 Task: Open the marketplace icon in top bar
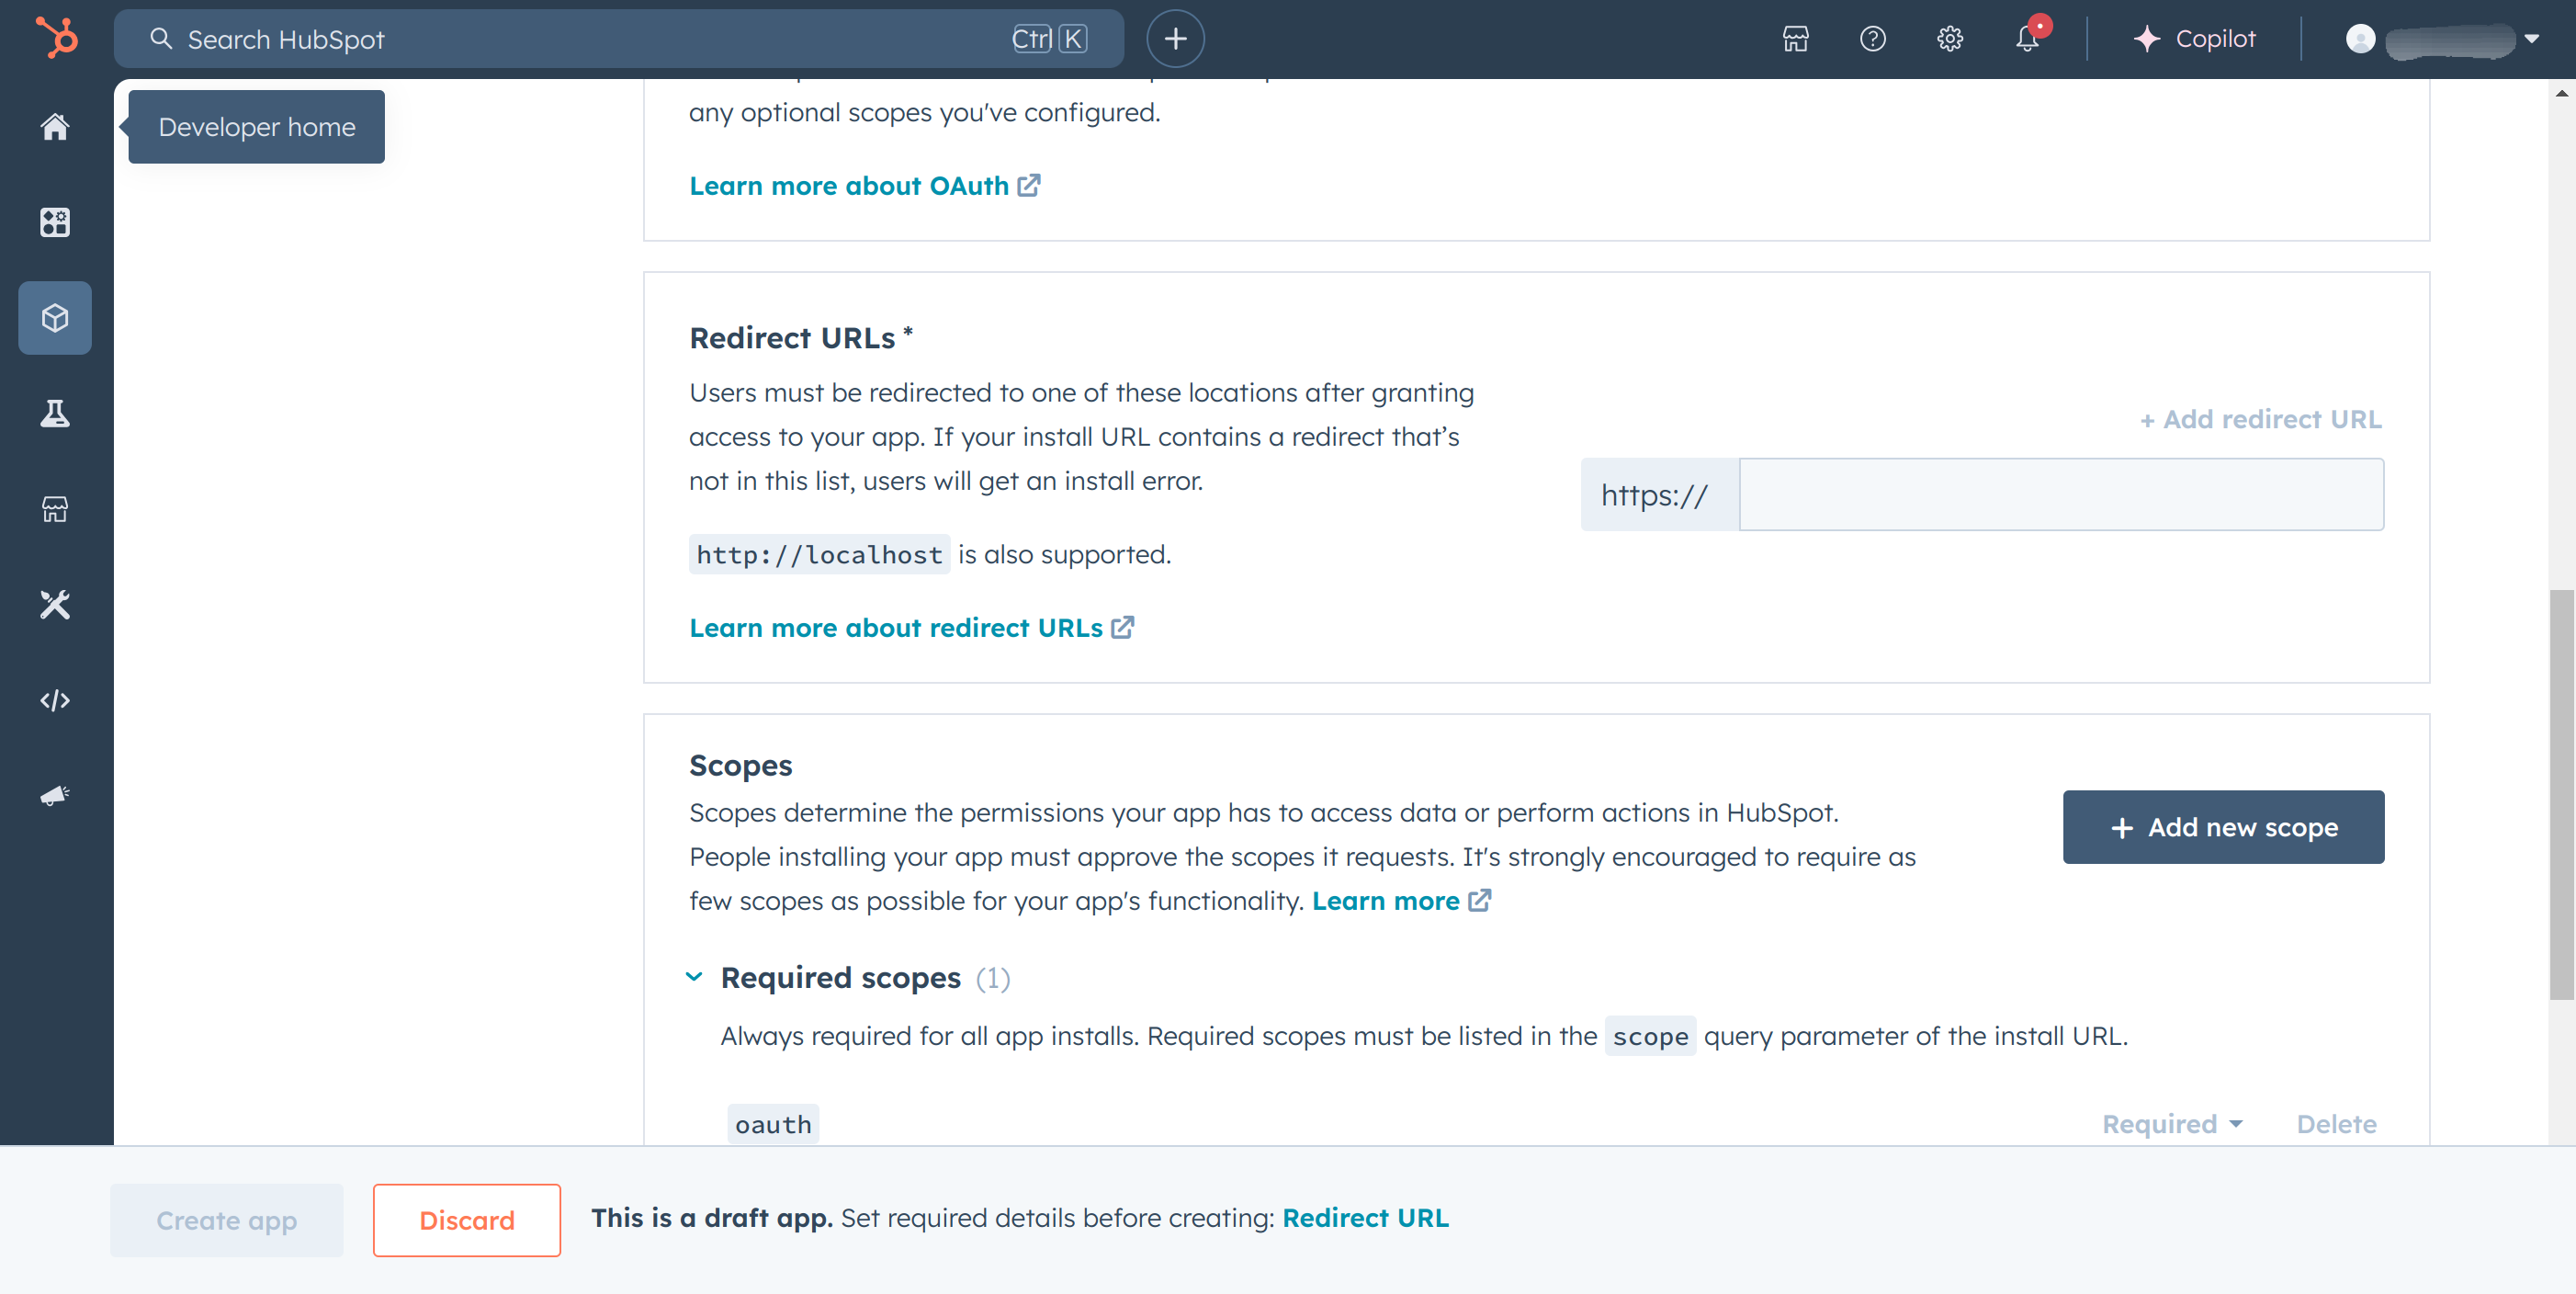pos(1795,39)
